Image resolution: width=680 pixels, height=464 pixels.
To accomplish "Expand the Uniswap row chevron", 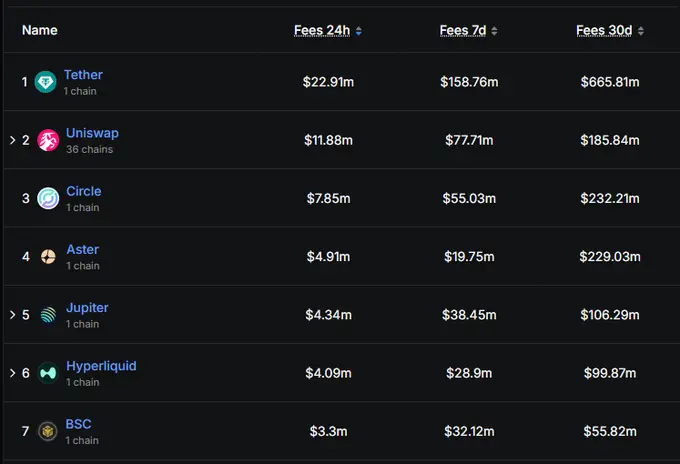I will click(12, 140).
